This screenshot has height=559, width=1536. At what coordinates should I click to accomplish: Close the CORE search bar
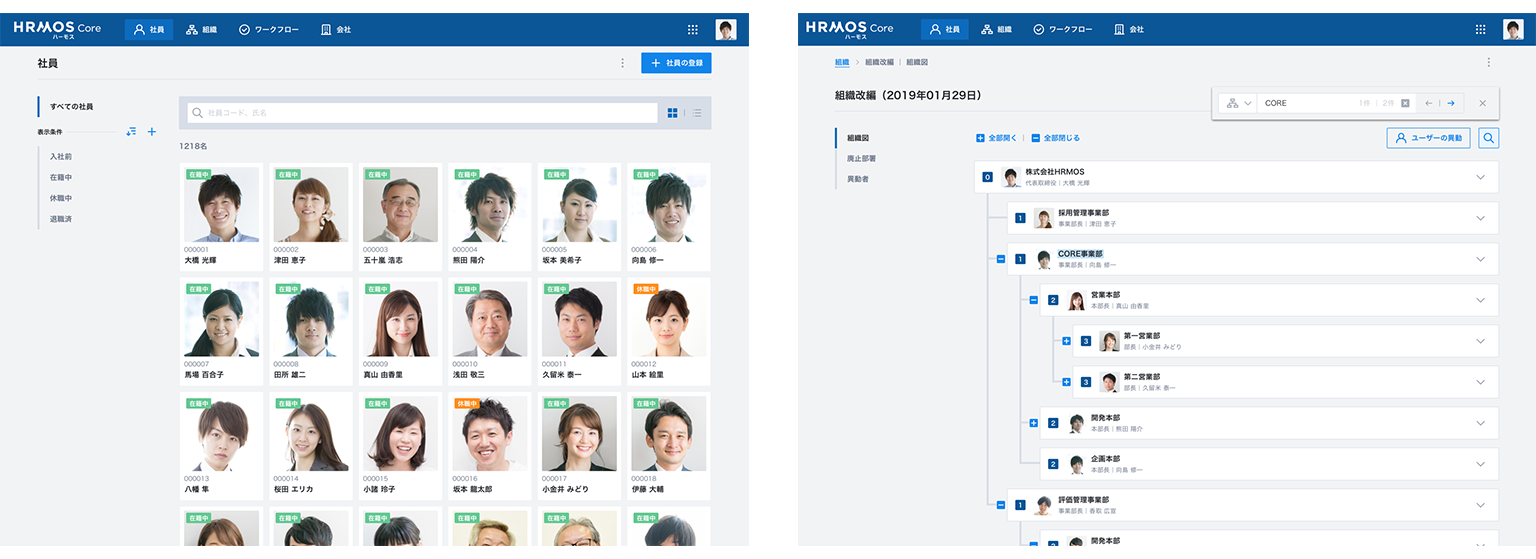point(1482,103)
